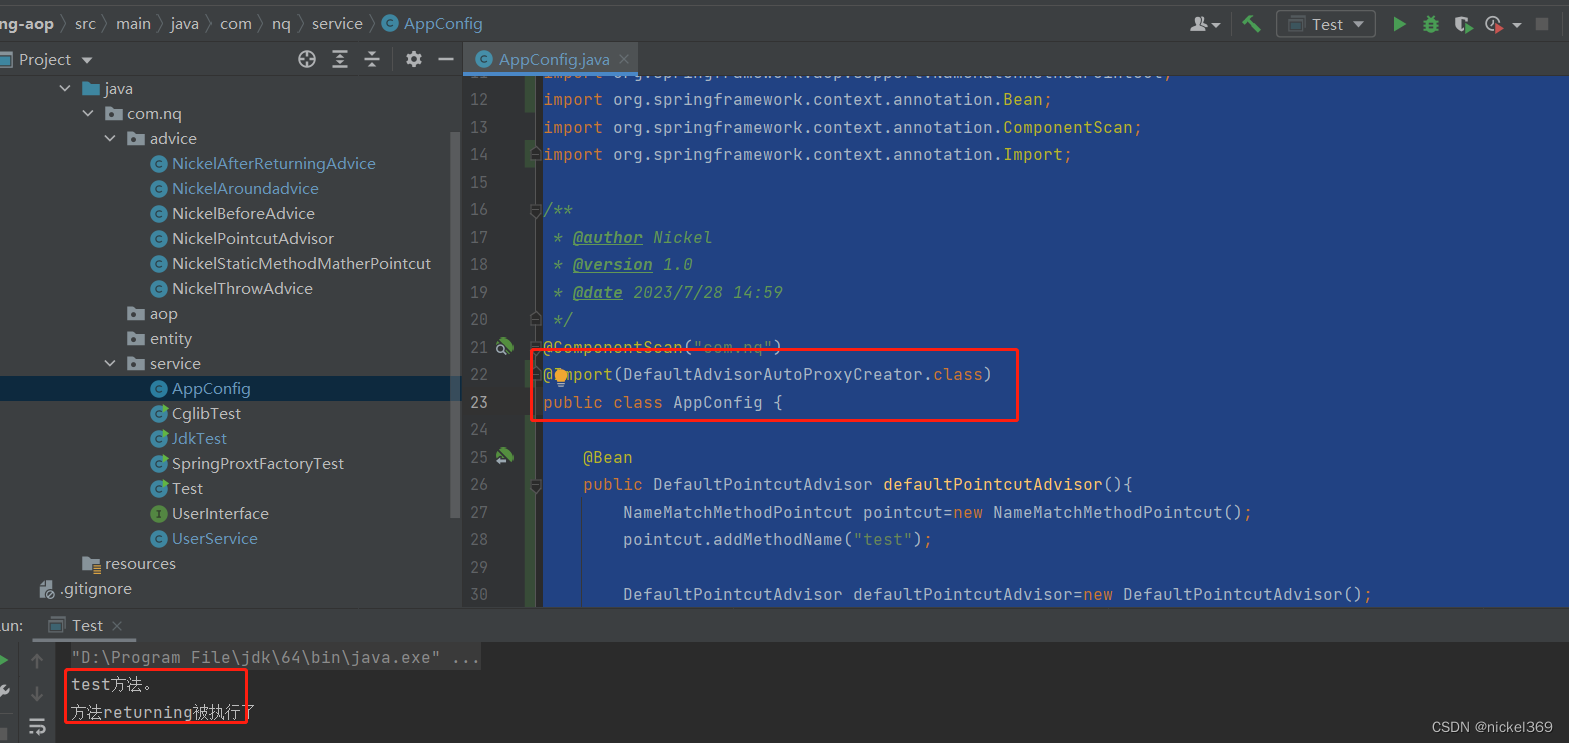1569x743 pixels.
Task: Open Test class in service package
Action: pyautogui.click(x=187, y=489)
